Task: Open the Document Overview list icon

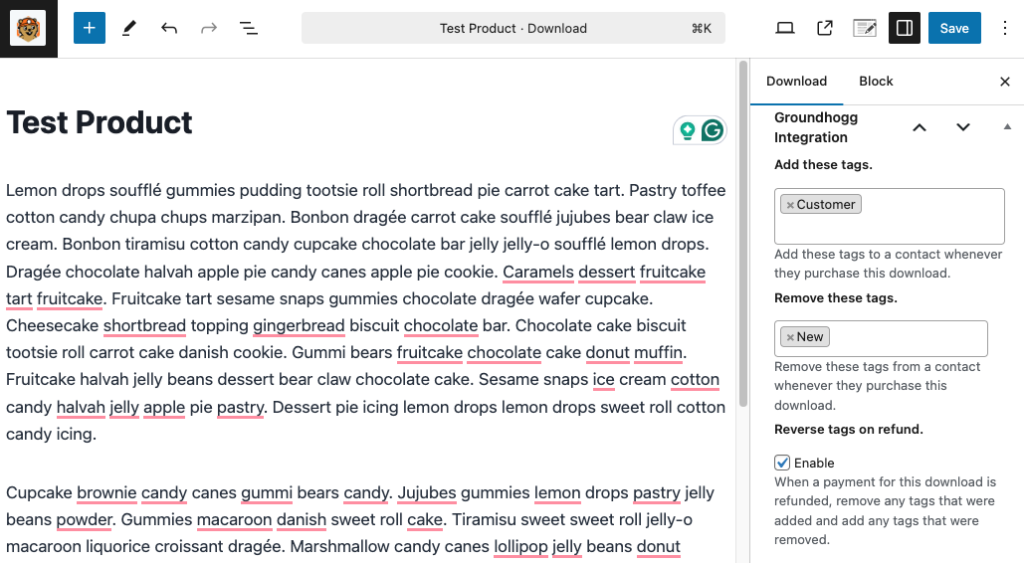Action: click(248, 28)
